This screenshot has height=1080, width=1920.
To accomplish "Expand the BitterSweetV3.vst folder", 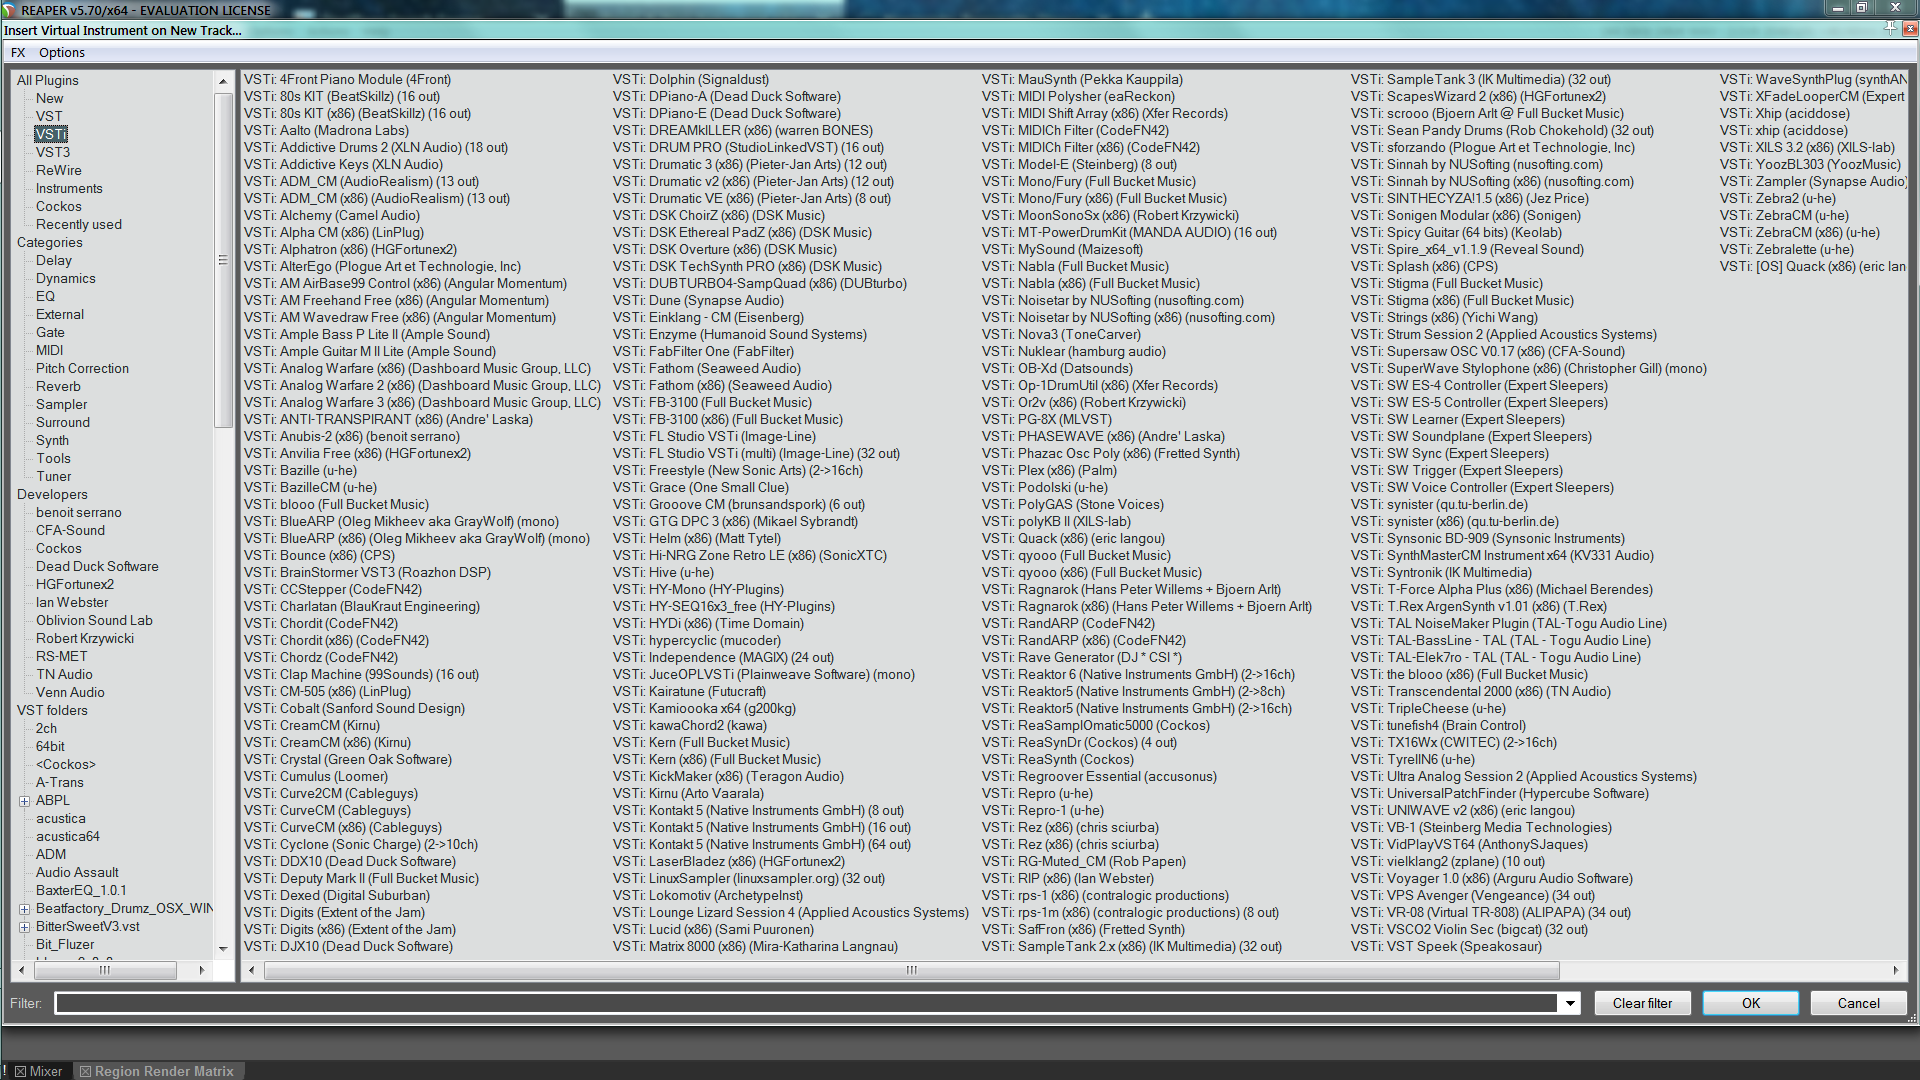I will click(x=24, y=927).
